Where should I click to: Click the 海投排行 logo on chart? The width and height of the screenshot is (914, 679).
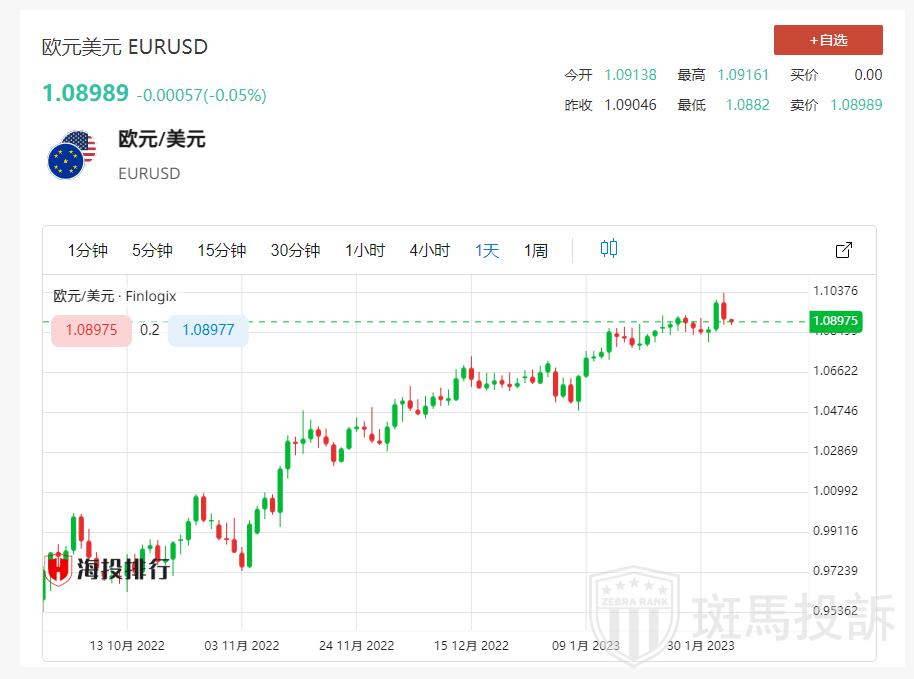coord(108,569)
